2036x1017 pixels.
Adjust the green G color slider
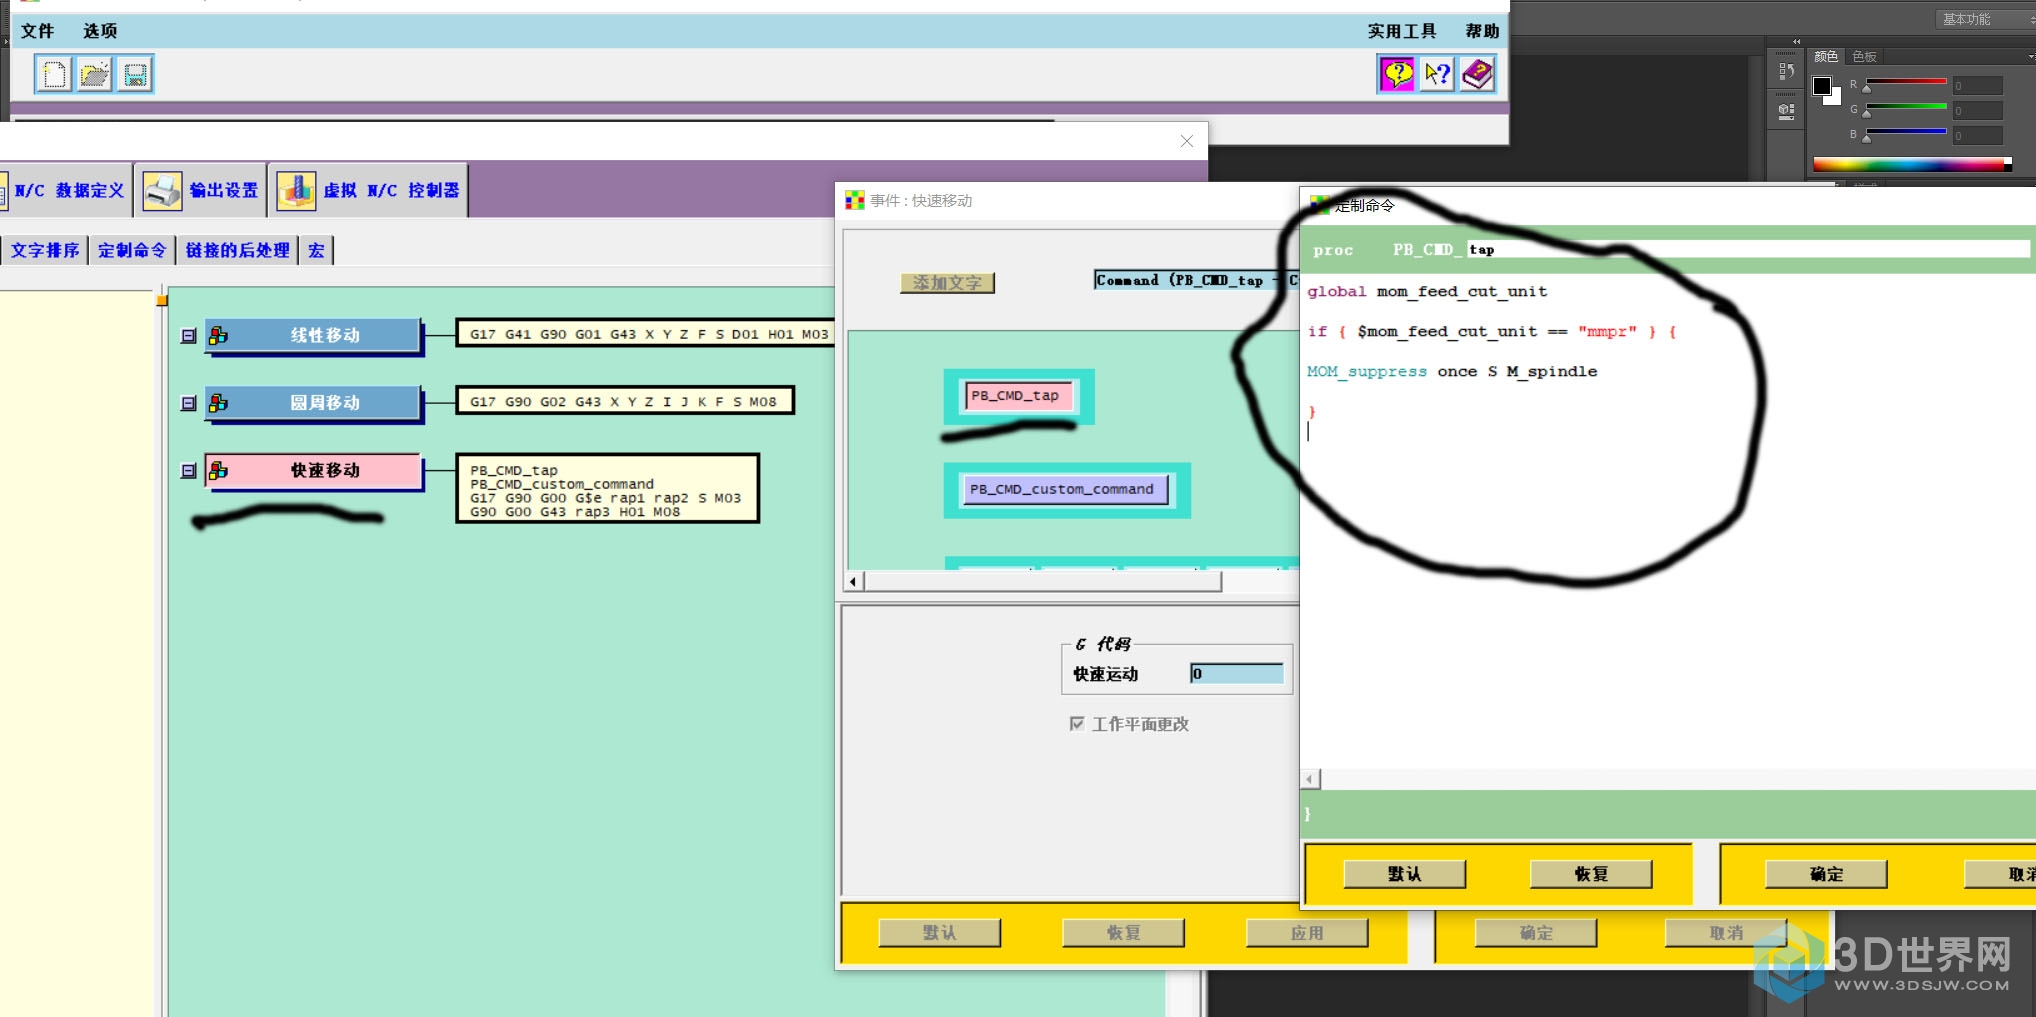point(1906,107)
